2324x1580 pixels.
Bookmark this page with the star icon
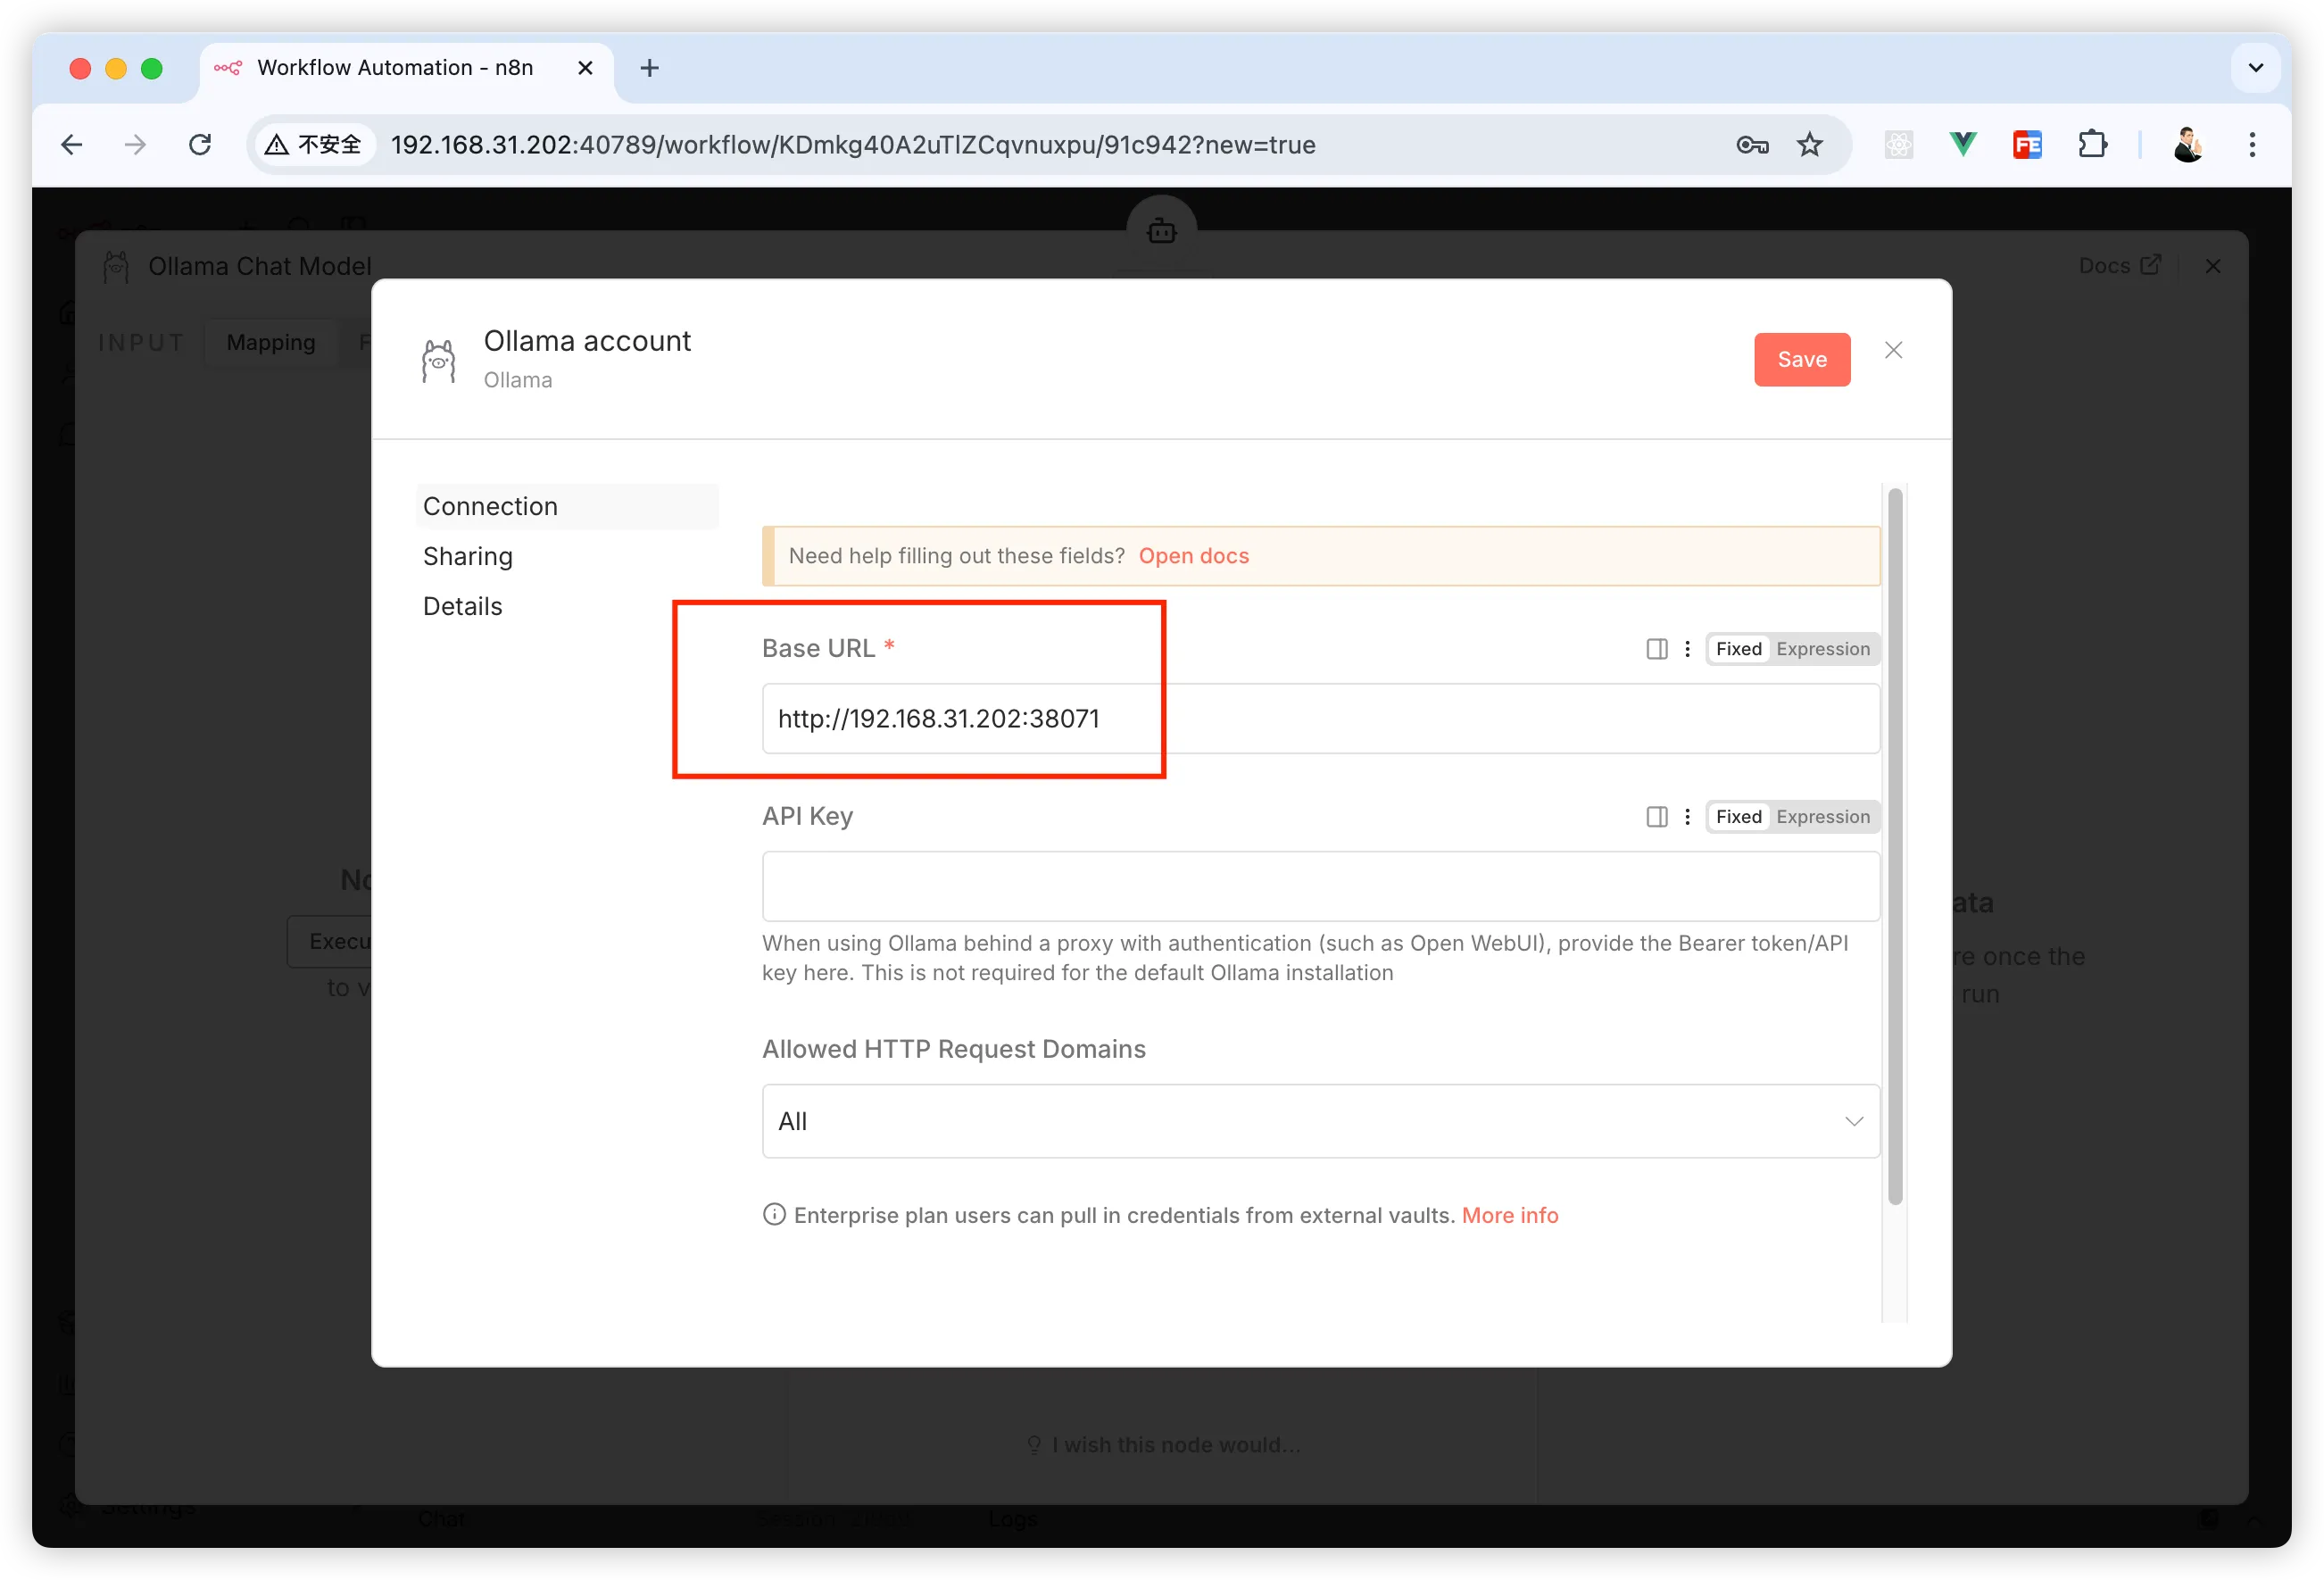pos(1809,145)
